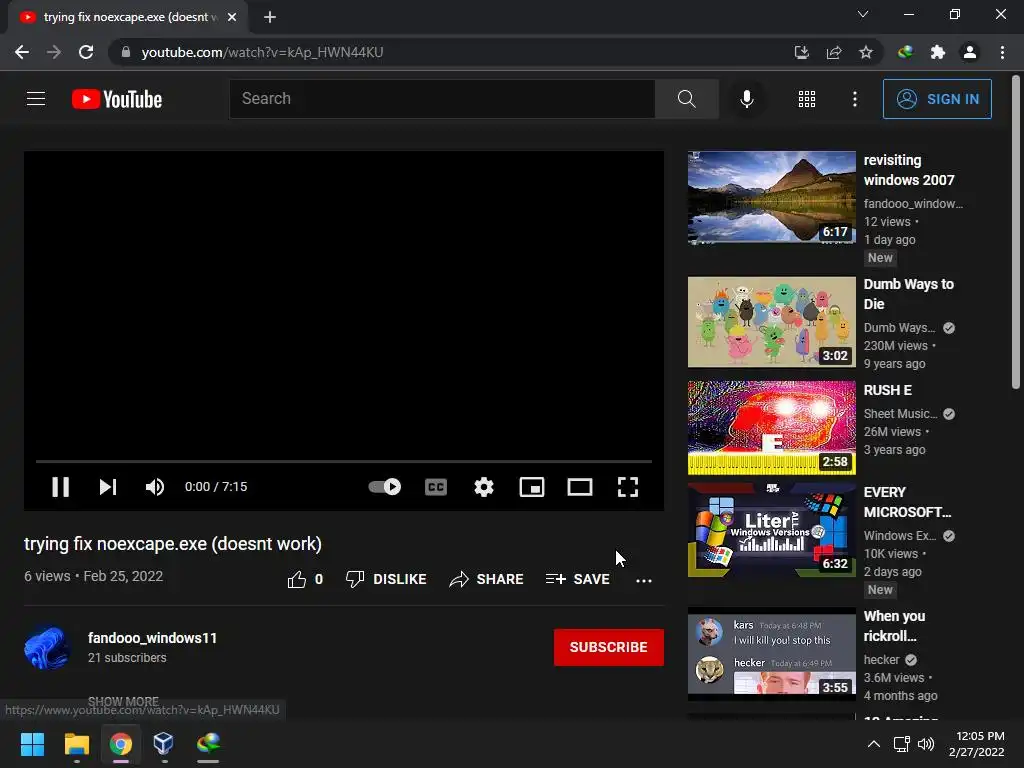Enter full screen mode
Screen dimensions: 1024x768
coord(628,487)
